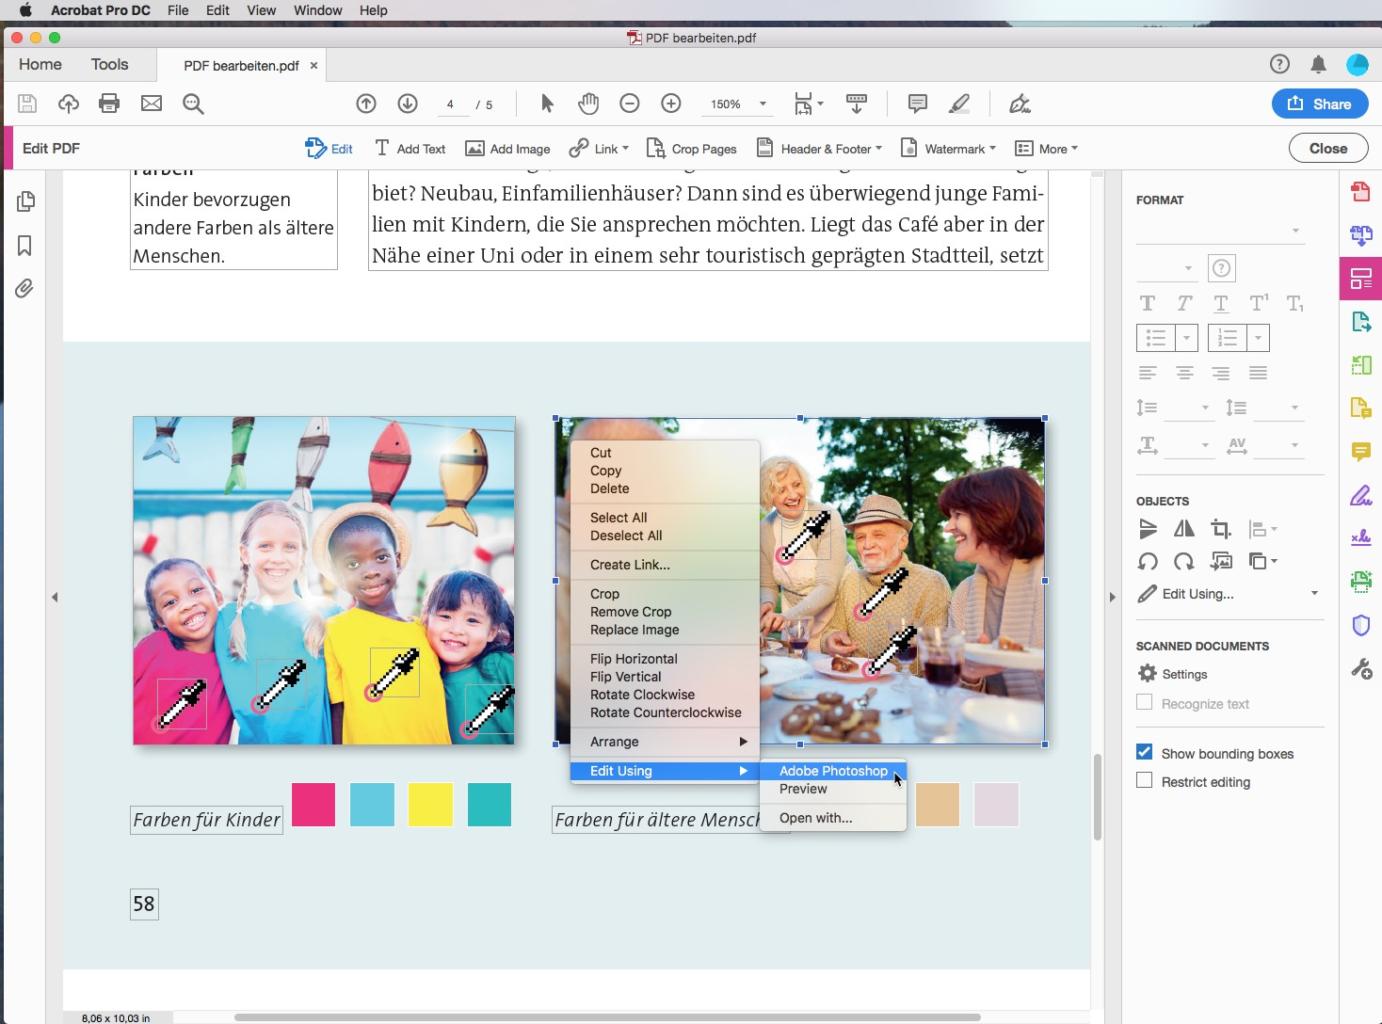Switch to the Tools tab
This screenshot has width=1382, height=1024.
click(x=109, y=64)
